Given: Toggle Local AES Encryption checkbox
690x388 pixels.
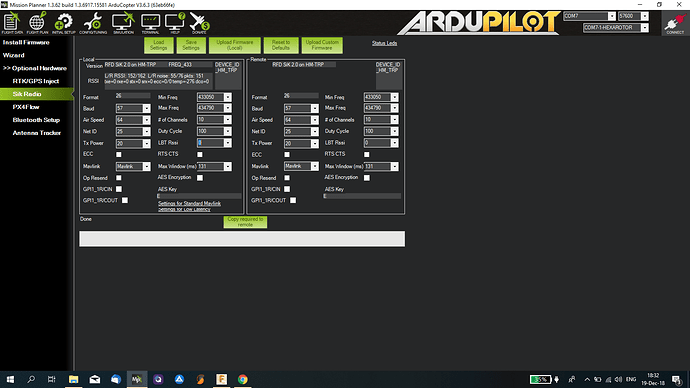Looking at the screenshot, I should click(x=200, y=178).
